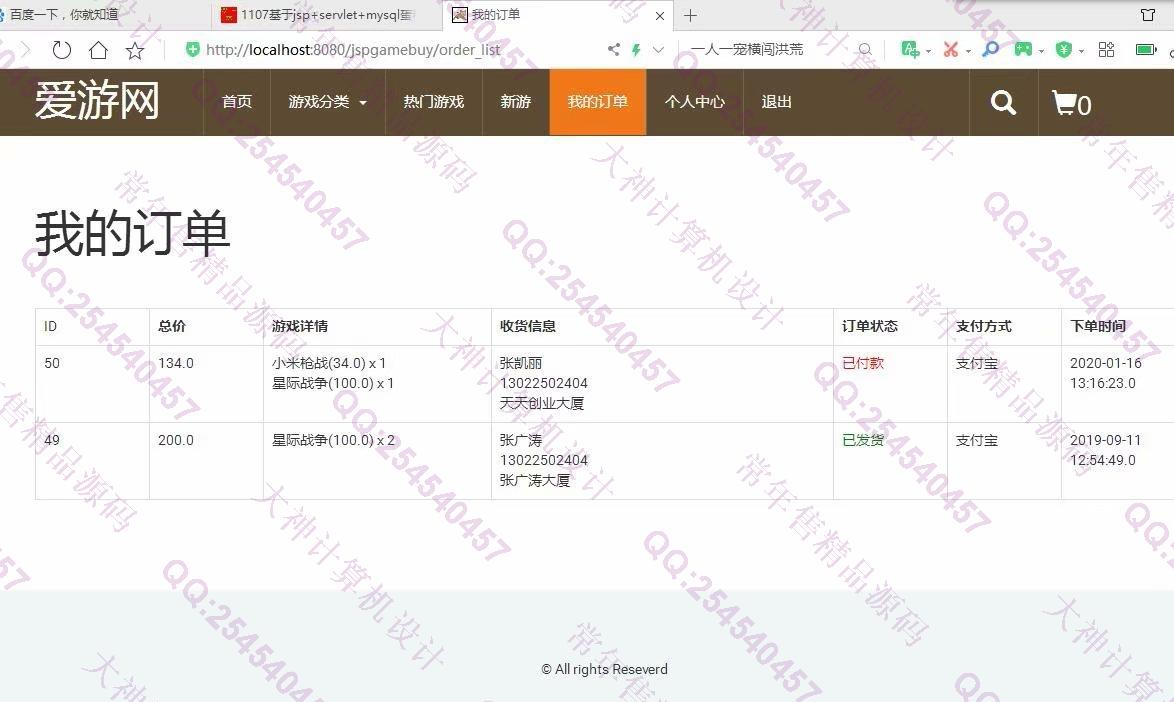Click the browser search box magnifier icon
The image size is (1174, 702).
pyautogui.click(x=865, y=49)
